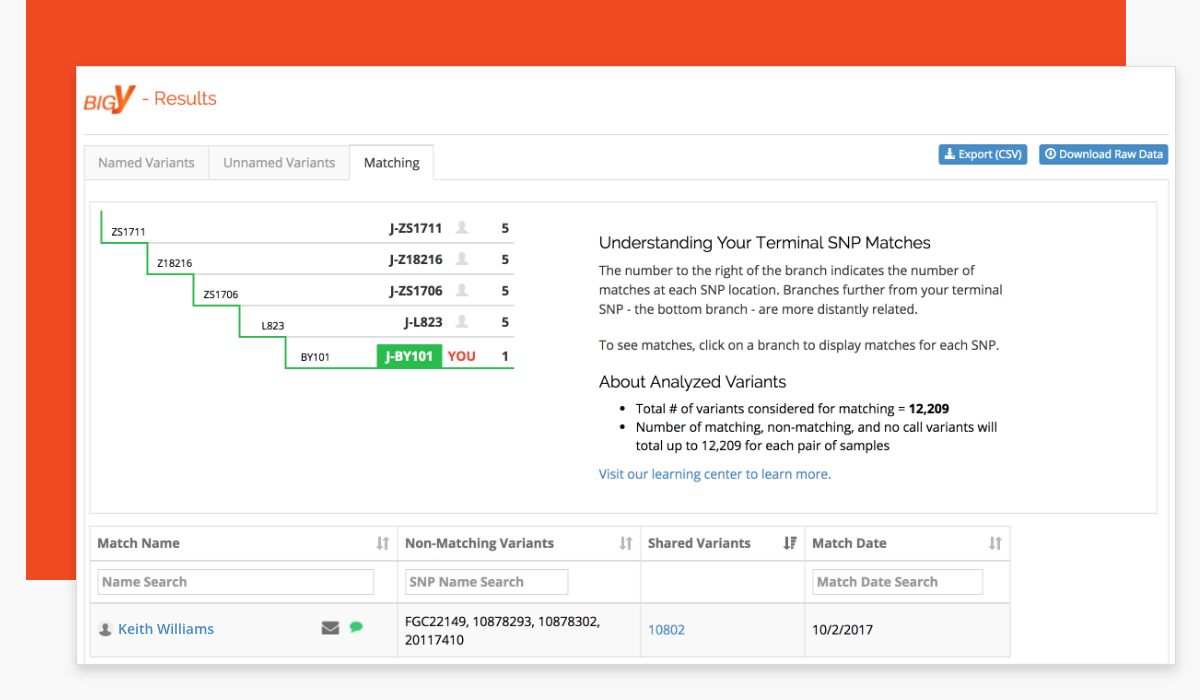Focus the Name Search field
This screenshot has height=700, width=1200.
(x=236, y=582)
